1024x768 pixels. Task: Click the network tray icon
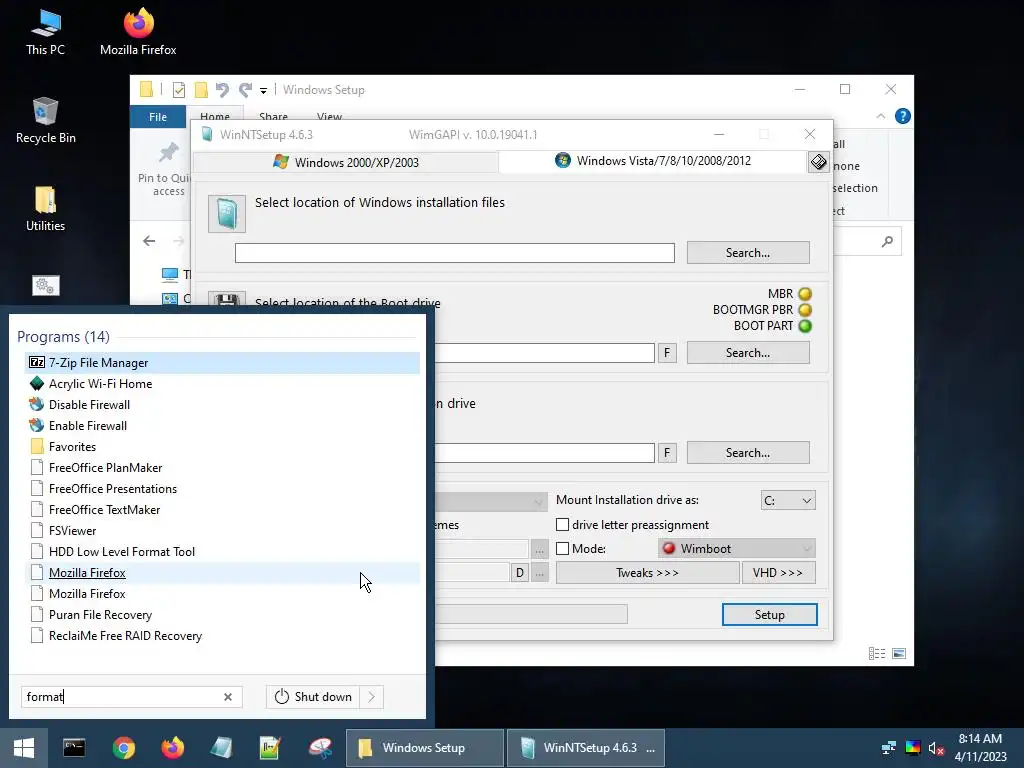889,748
